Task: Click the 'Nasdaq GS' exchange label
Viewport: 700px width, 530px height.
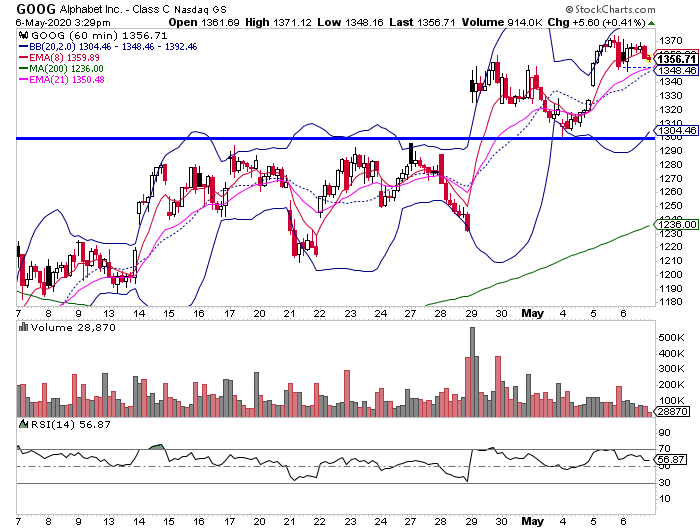Action: point(200,9)
